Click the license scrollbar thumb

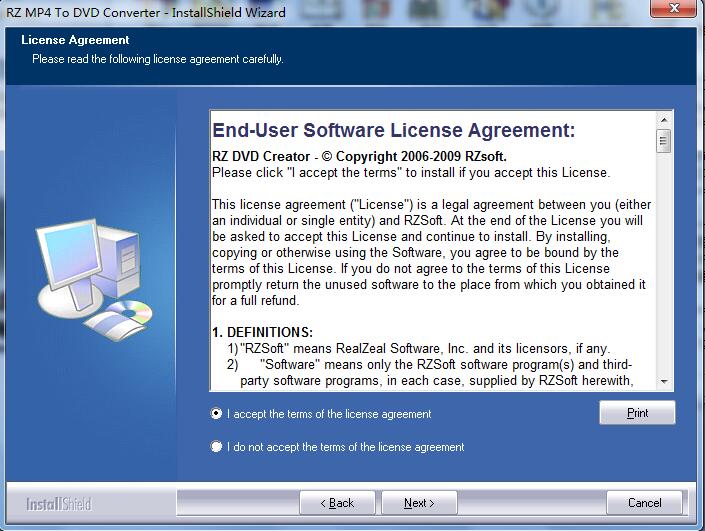664,141
